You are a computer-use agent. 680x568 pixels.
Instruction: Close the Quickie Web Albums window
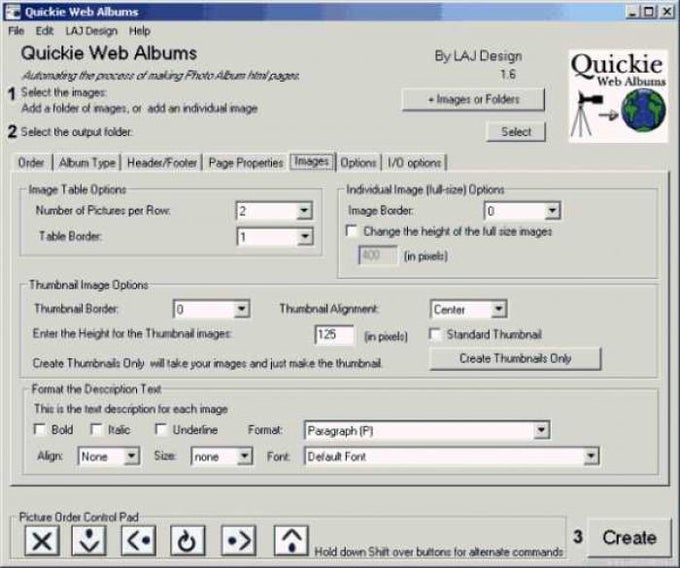click(667, 12)
